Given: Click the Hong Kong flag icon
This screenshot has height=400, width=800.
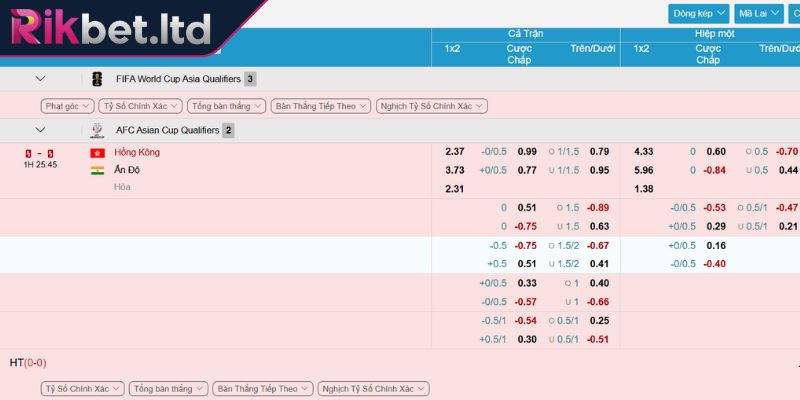Looking at the screenshot, I should [97, 153].
